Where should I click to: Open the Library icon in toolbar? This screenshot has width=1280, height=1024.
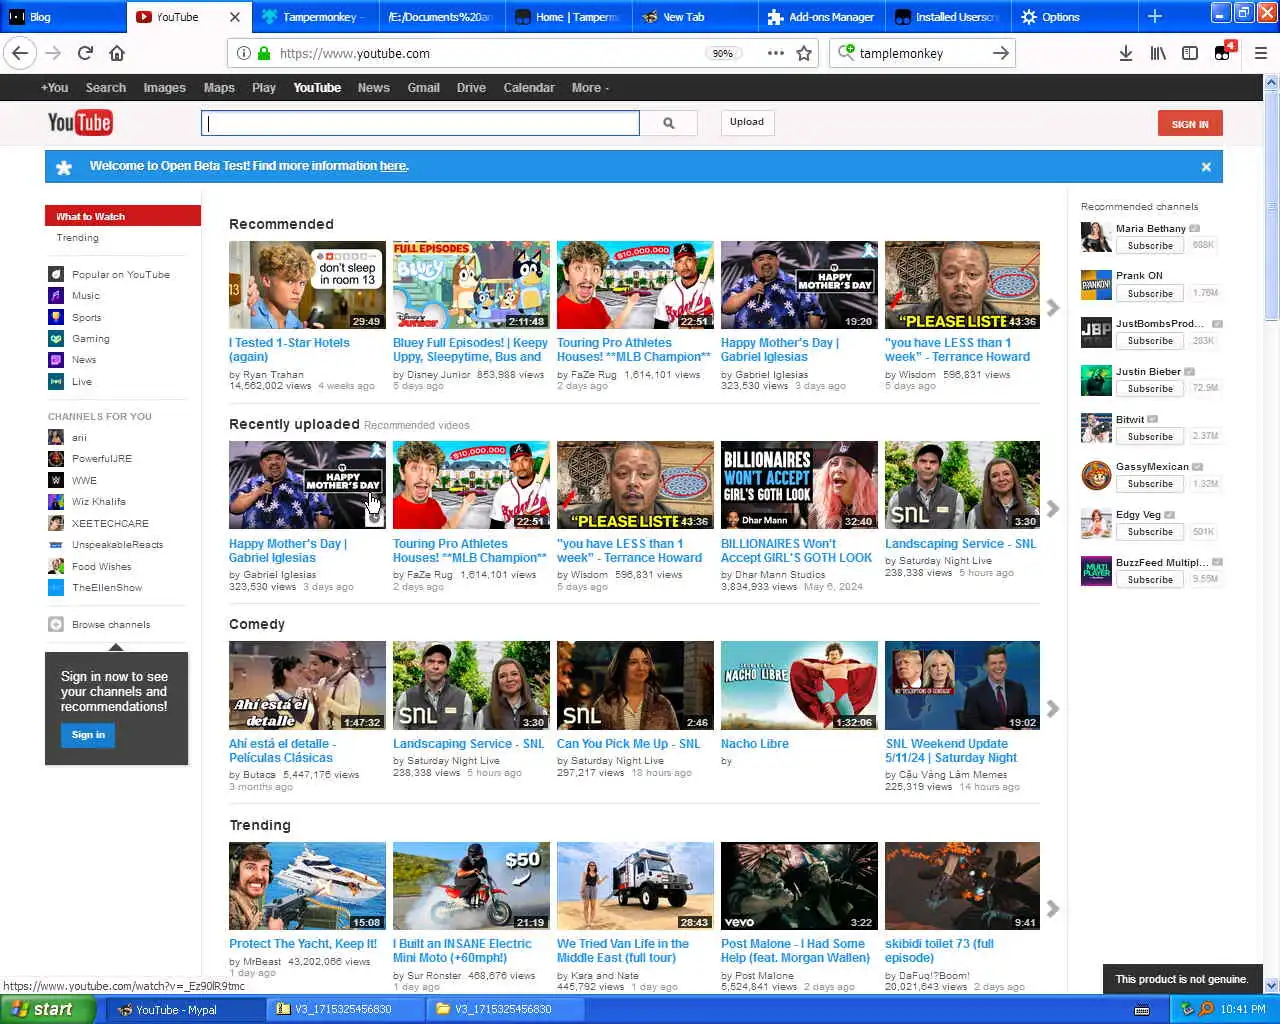(x=1158, y=53)
